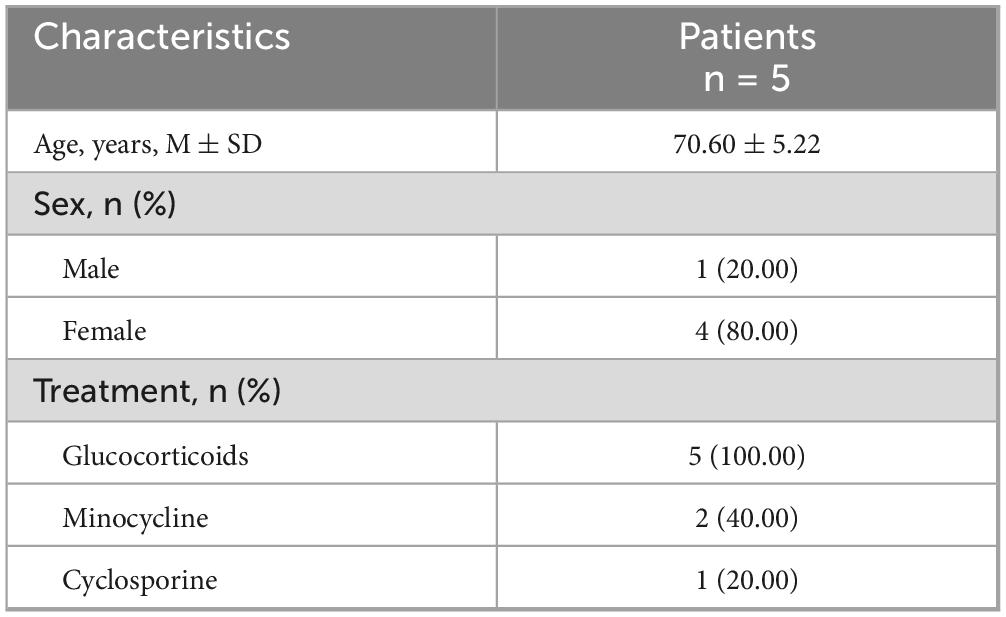Click the Characteristics column header
Image resolution: width=1006 pixels, height=617 pixels.
pyautogui.click(x=162, y=38)
